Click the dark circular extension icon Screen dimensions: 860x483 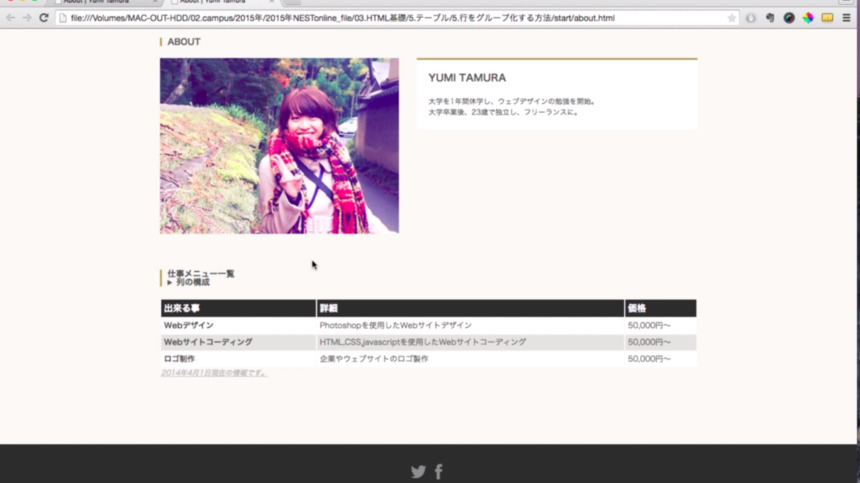(789, 18)
